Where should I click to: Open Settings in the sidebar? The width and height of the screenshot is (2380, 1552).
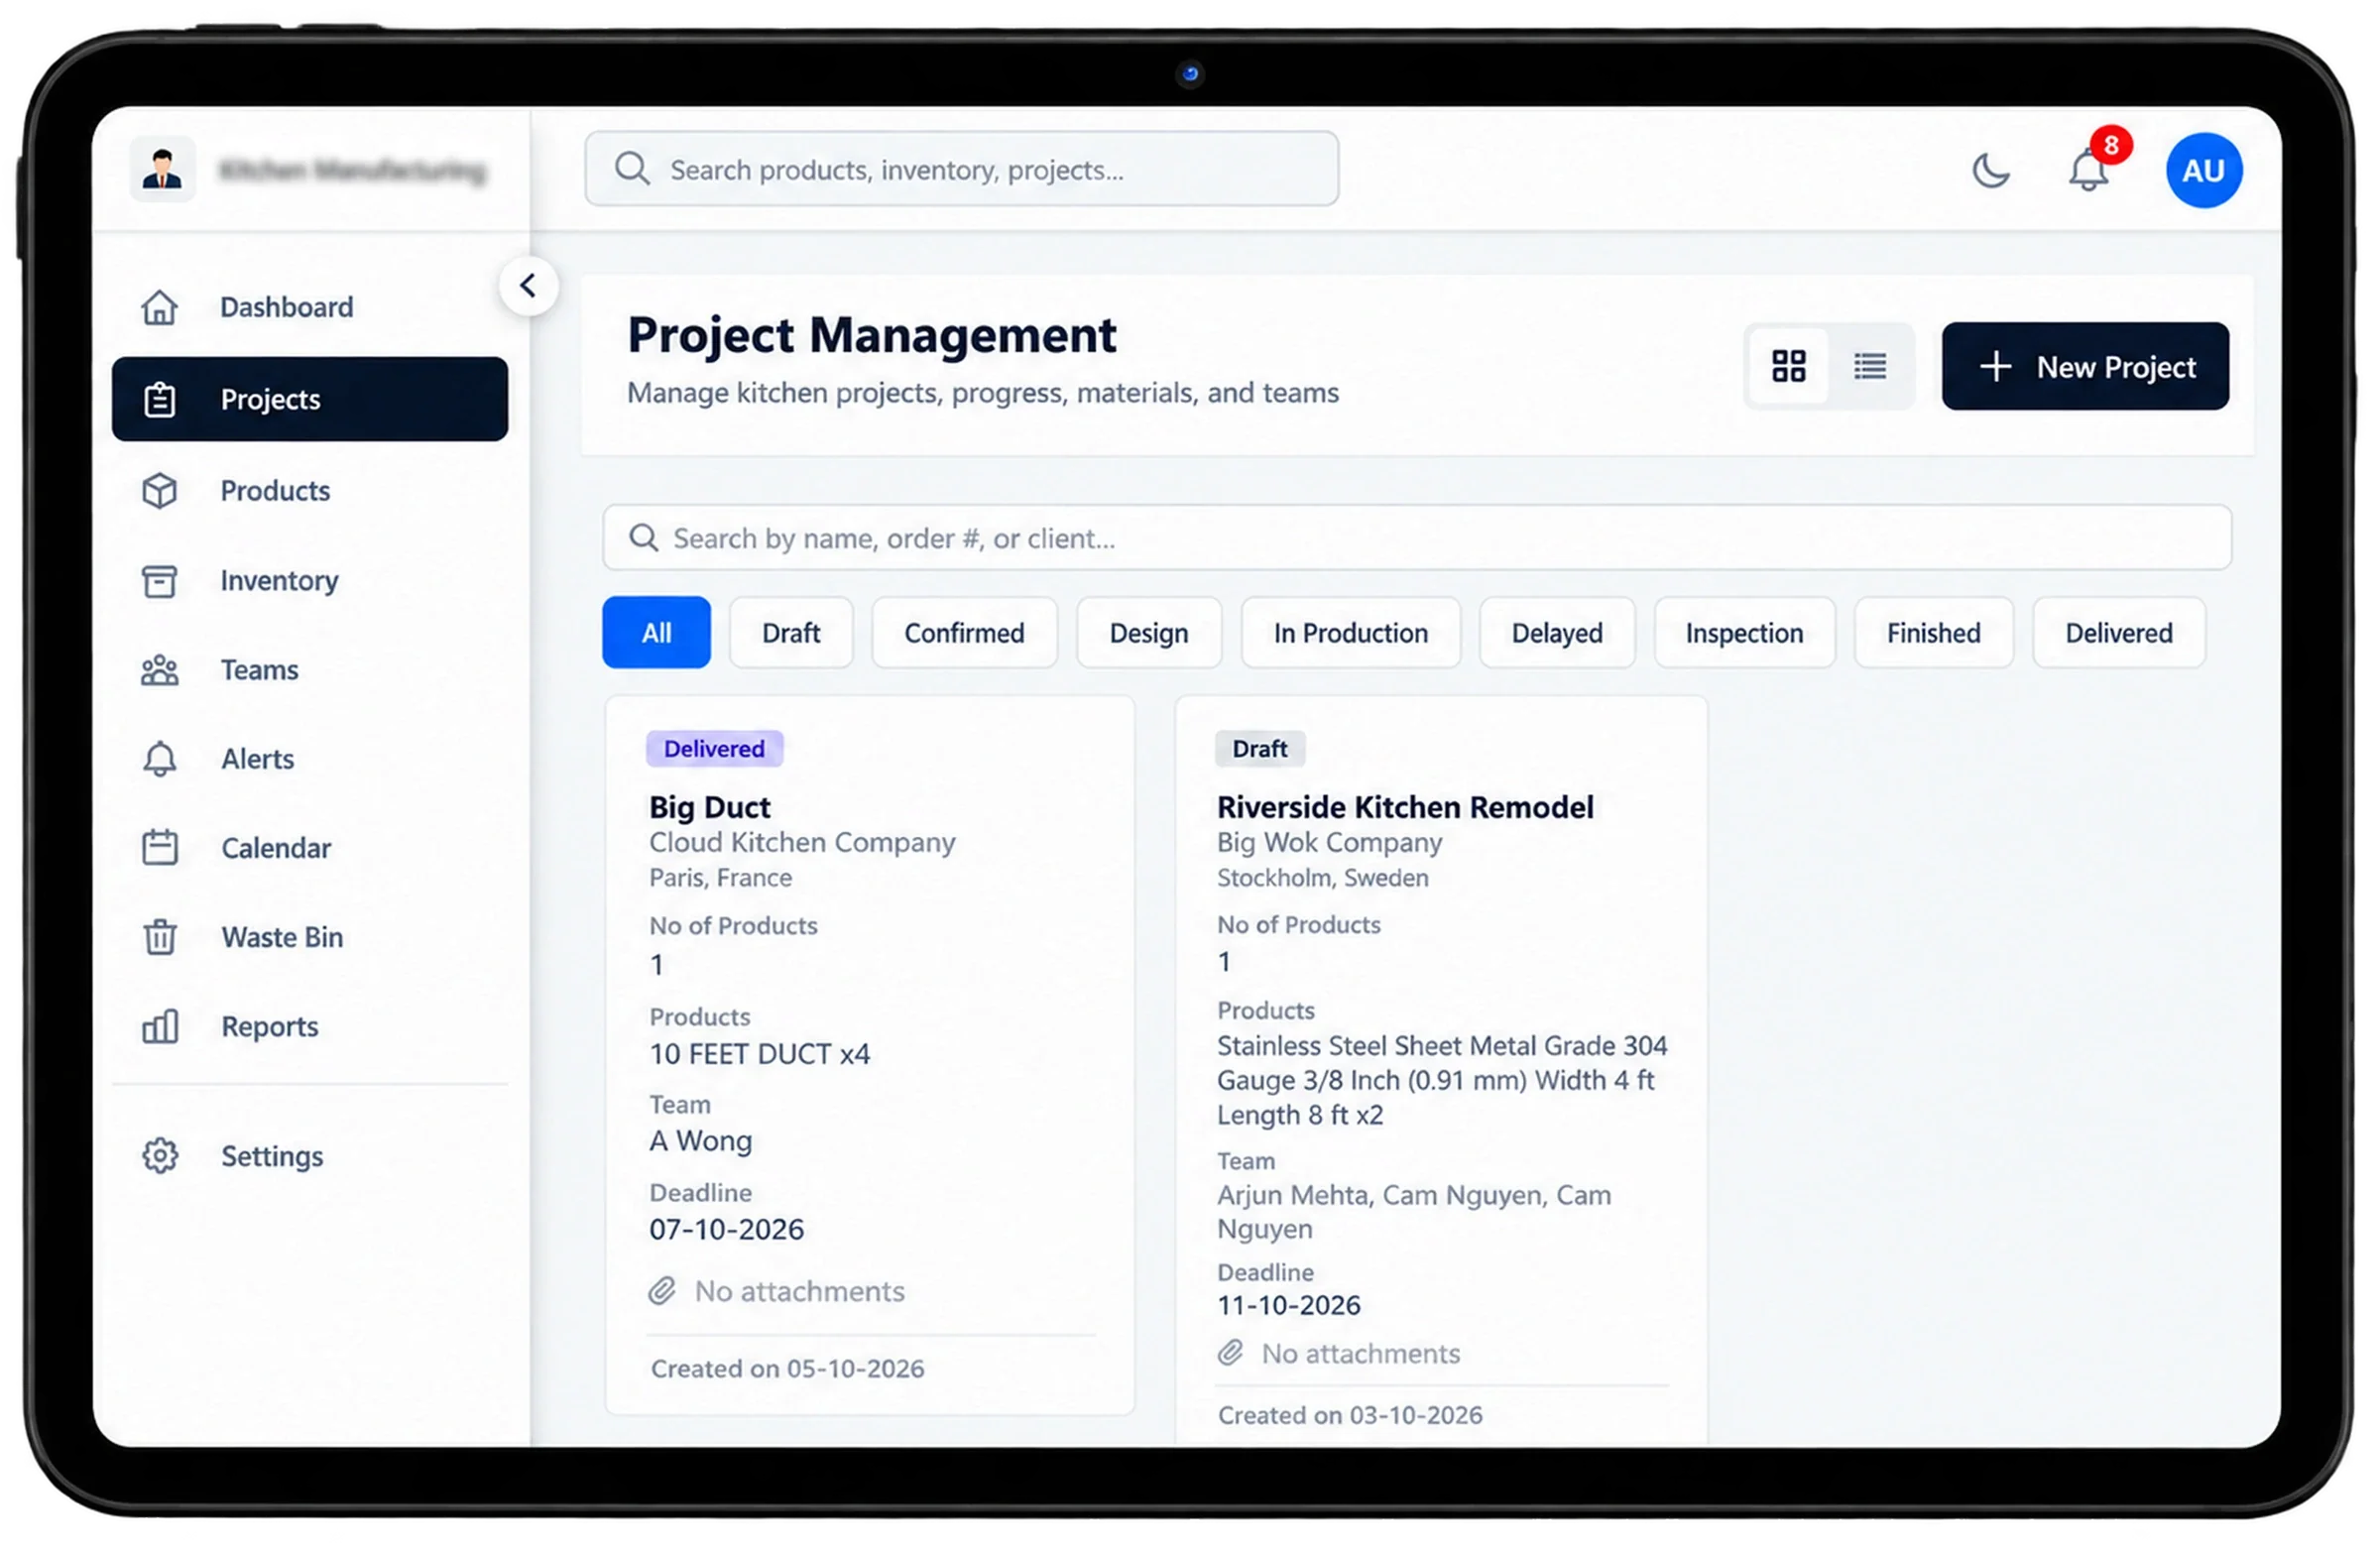point(310,1156)
